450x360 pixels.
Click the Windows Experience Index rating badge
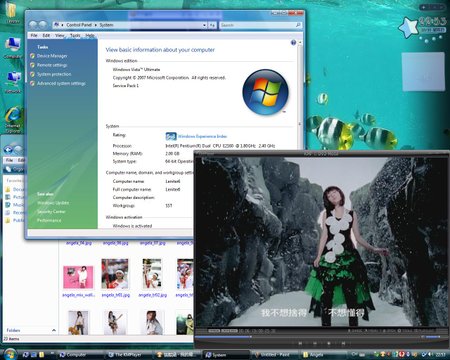pyautogui.click(x=171, y=136)
